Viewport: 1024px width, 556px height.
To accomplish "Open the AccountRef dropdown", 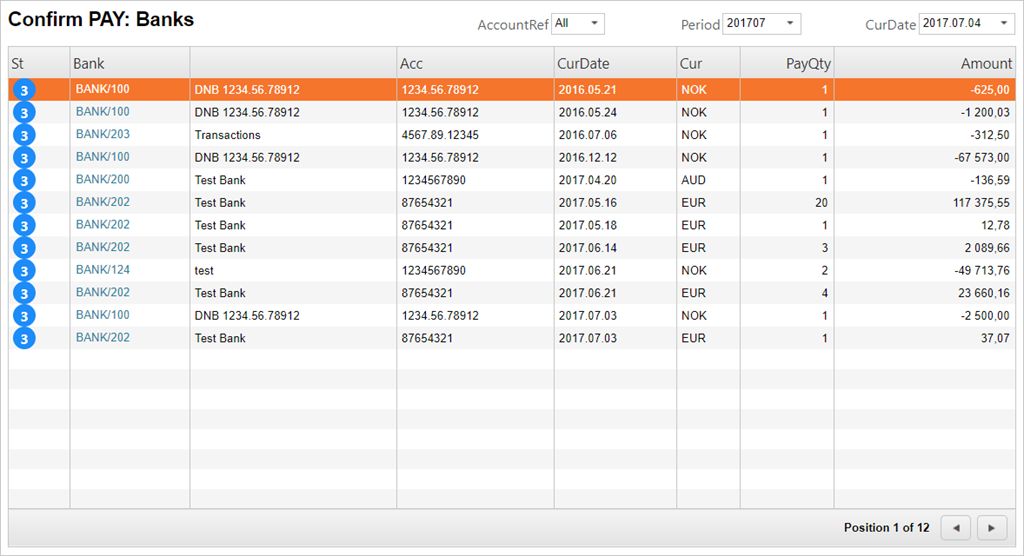I will [578, 23].
